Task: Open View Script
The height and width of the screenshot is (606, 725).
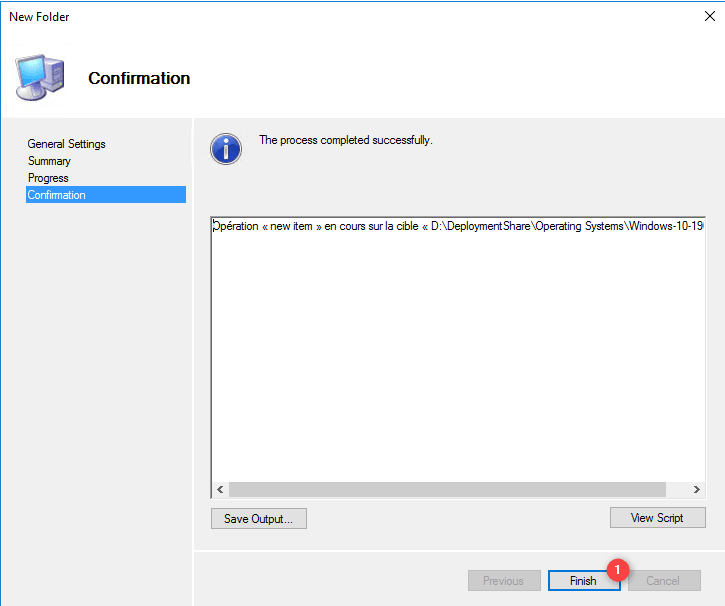Action: point(657,518)
